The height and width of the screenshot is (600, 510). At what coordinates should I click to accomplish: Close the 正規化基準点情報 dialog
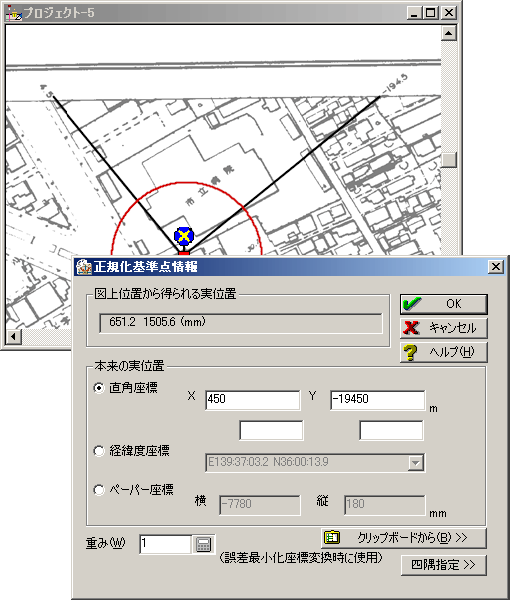pyautogui.click(x=495, y=266)
